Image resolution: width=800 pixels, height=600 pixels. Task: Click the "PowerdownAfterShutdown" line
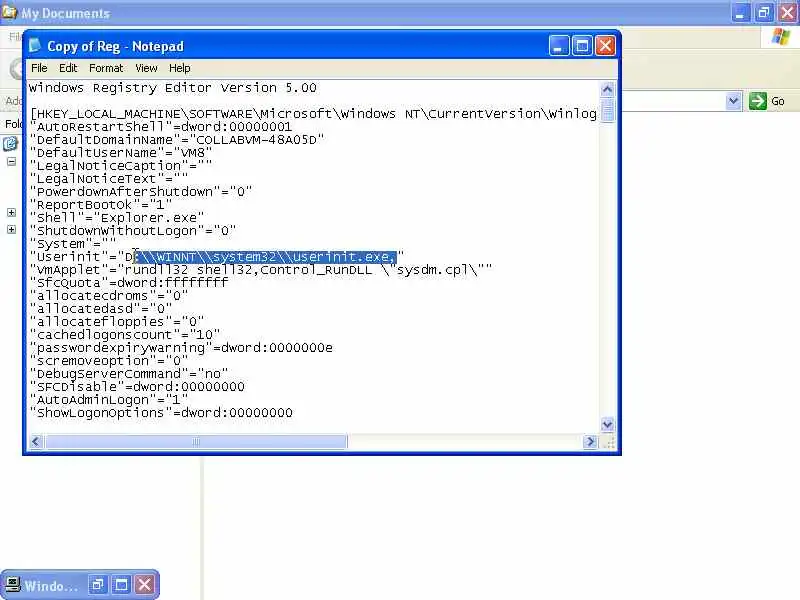coord(141,192)
